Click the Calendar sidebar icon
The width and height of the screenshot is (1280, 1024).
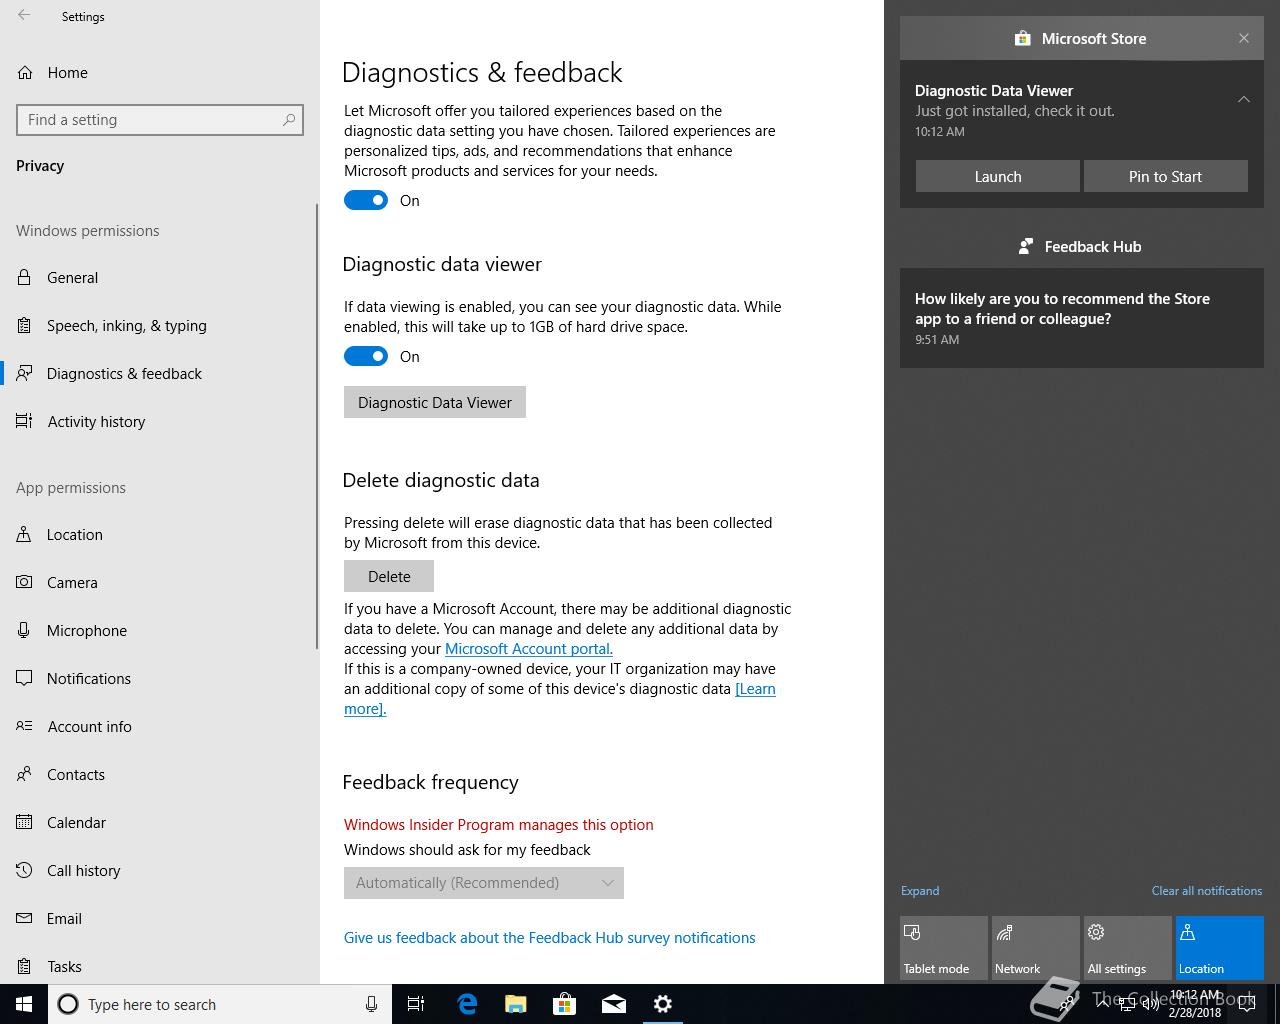coord(24,822)
